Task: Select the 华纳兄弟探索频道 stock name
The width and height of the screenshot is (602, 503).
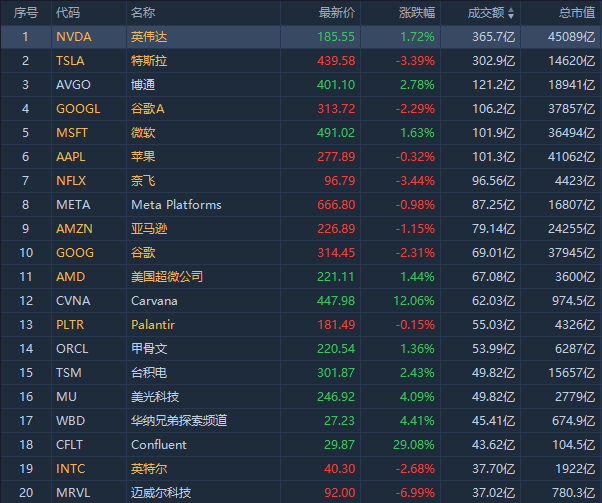Action: coord(179,421)
